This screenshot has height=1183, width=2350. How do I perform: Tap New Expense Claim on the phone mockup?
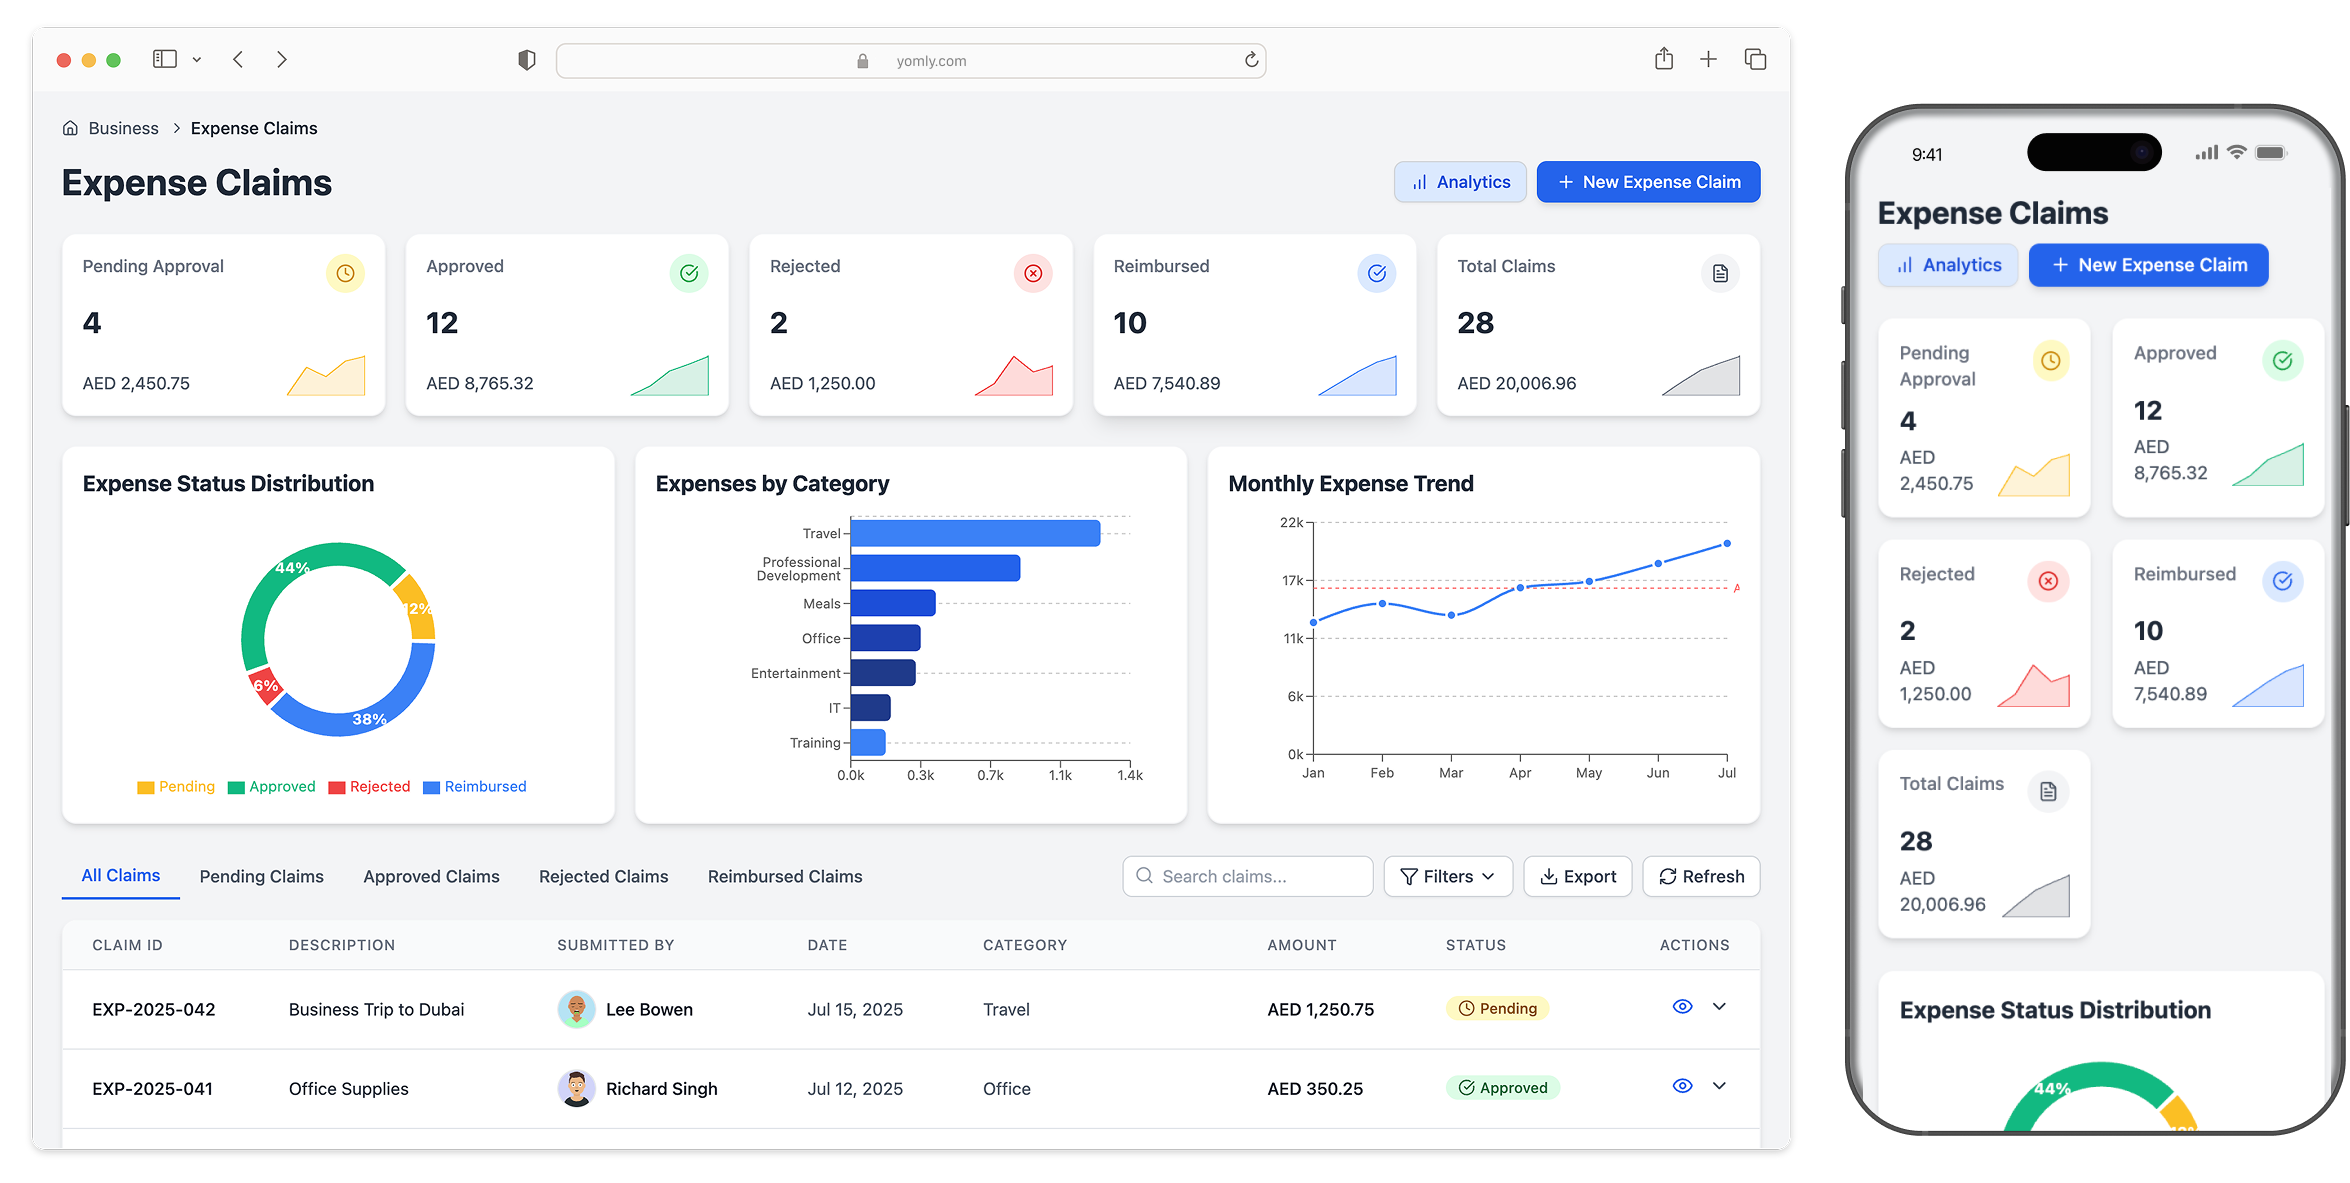[2148, 265]
